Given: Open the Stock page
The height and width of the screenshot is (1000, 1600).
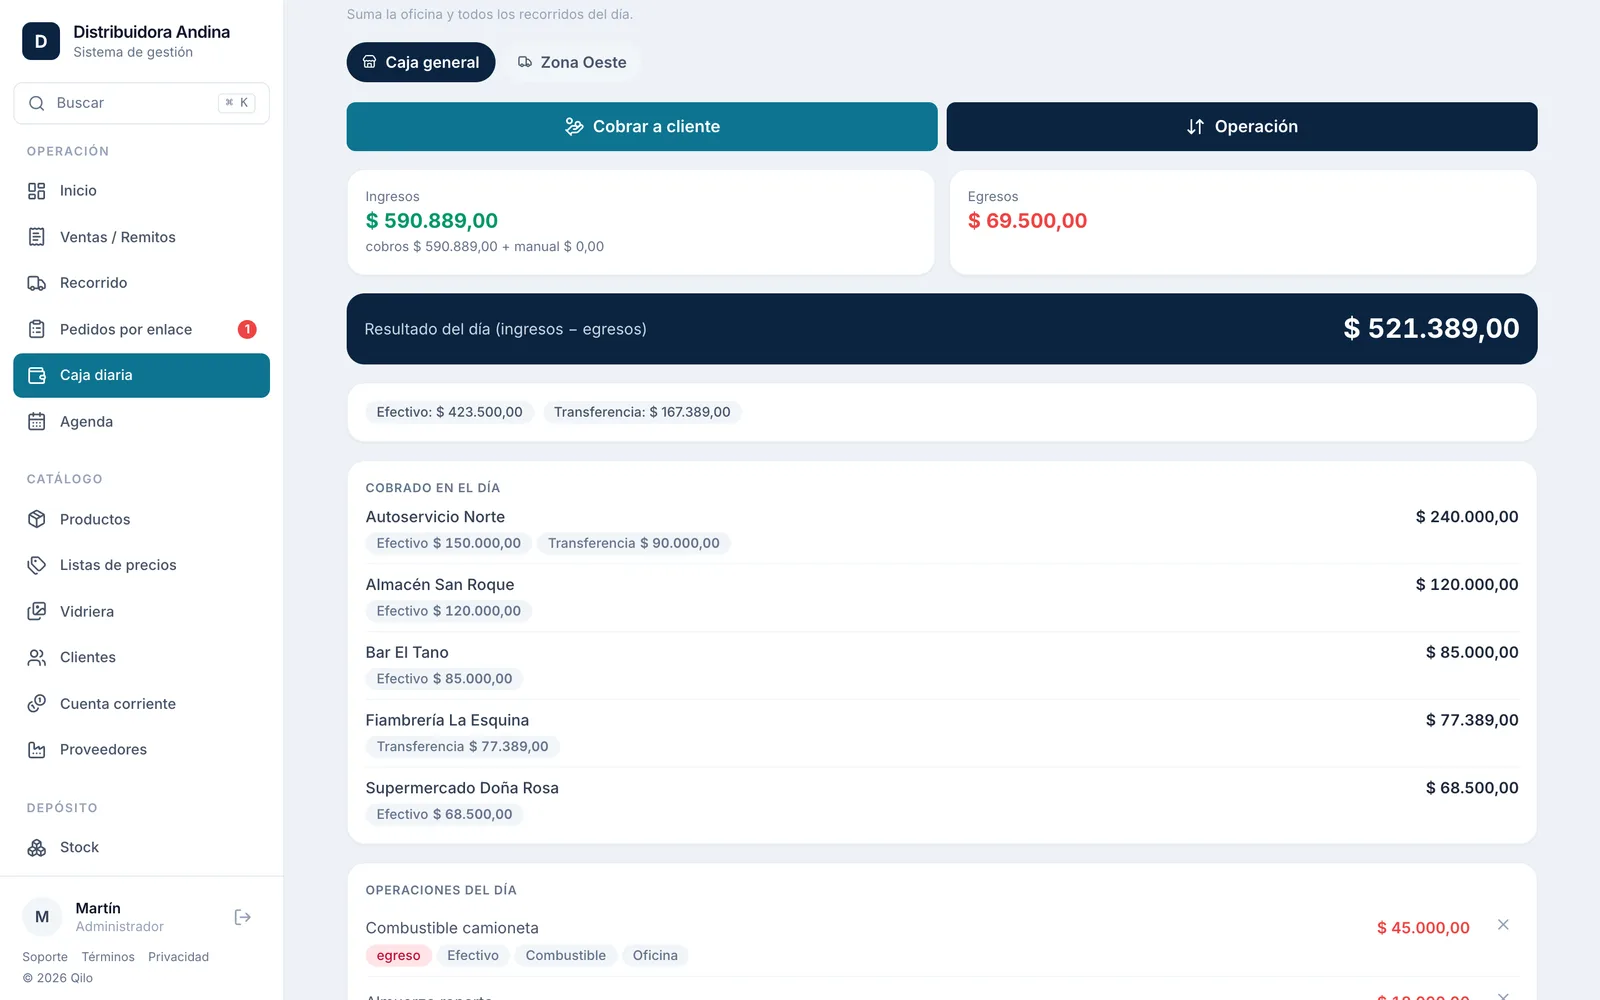Looking at the screenshot, I should pos(141,847).
